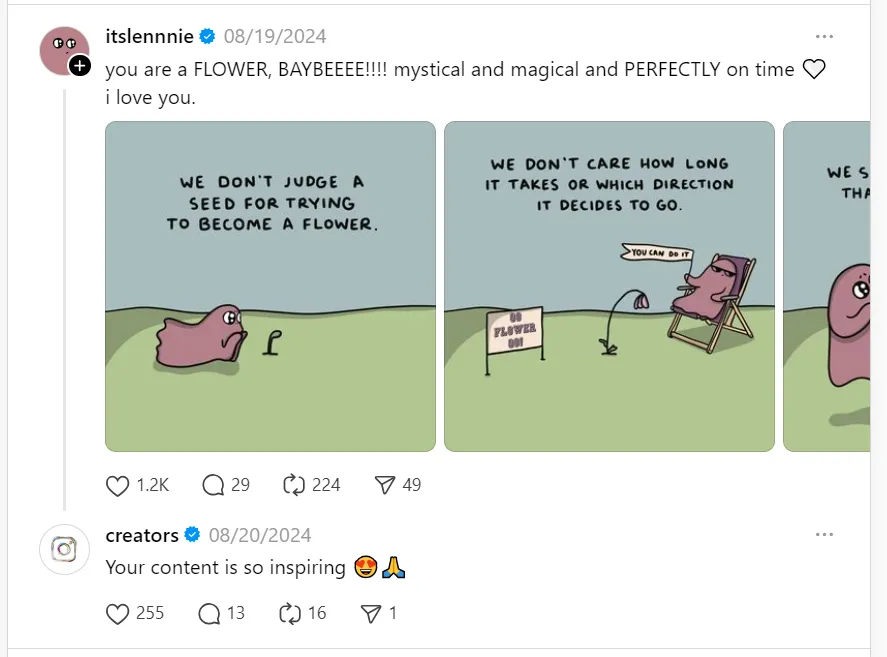Image resolution: width=887 pixels, height=657 pixels.
Task: Open options menu on itslennnie's post
Action: coord(825,35)
